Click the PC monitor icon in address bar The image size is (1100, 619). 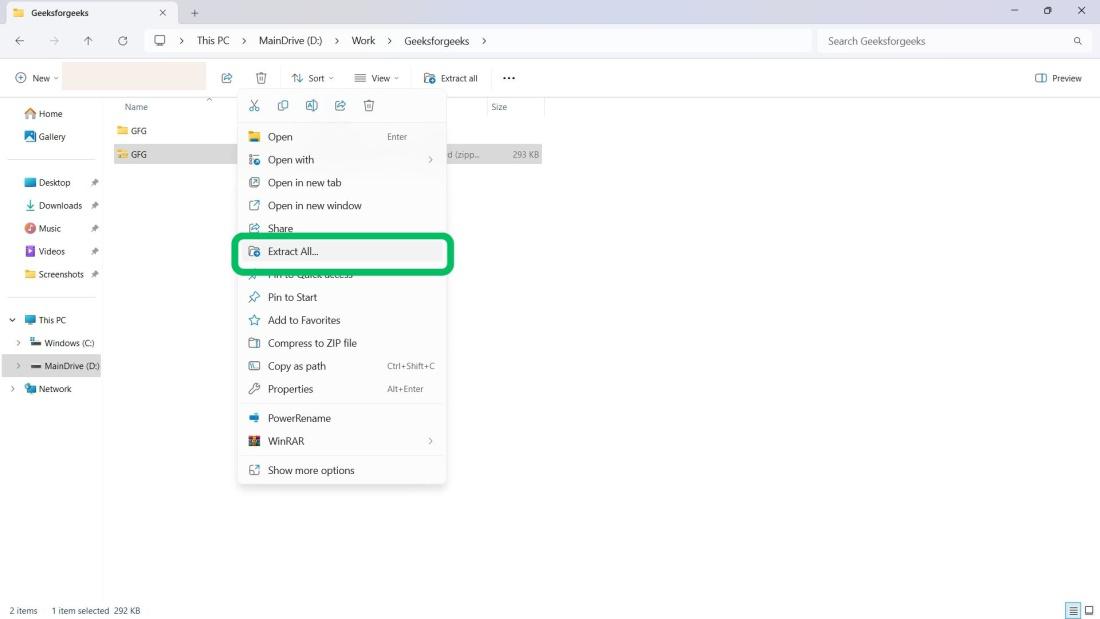click(160, 41)
